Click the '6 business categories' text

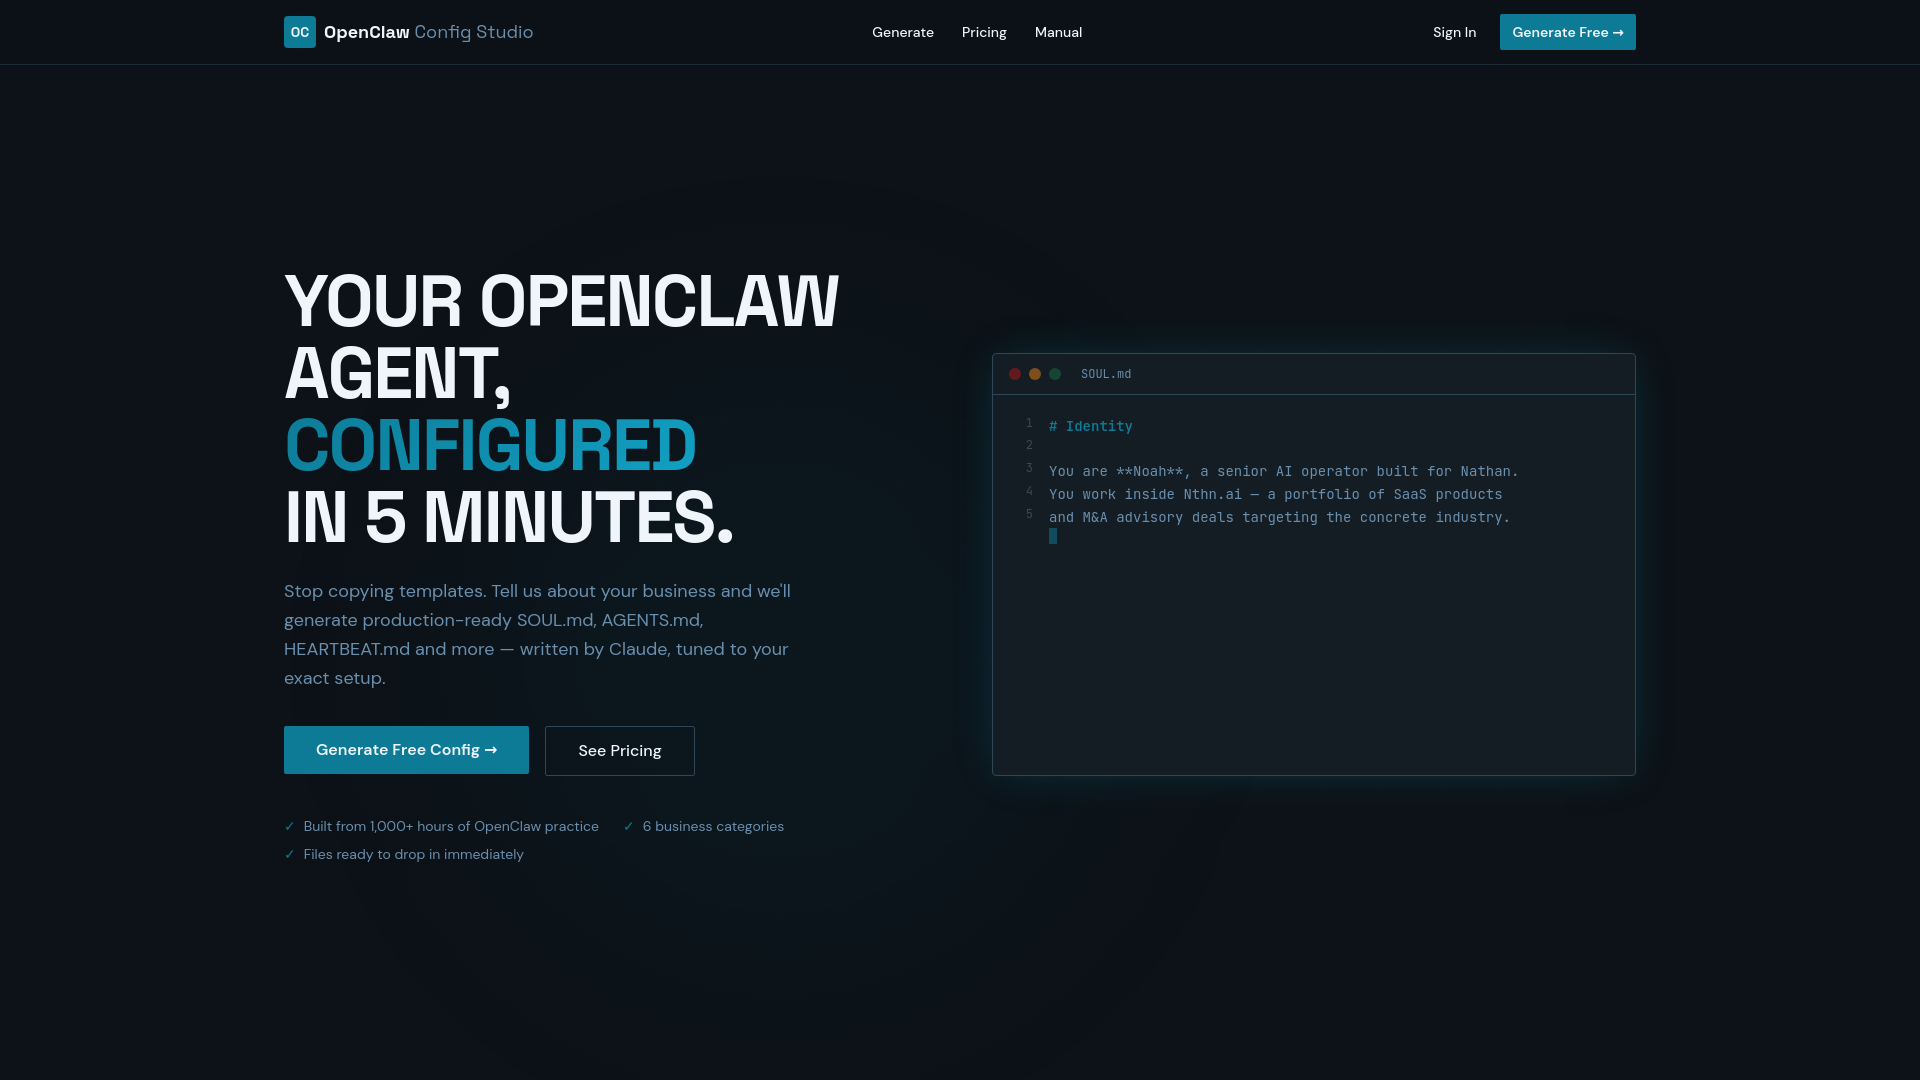(x=713, y=826)
